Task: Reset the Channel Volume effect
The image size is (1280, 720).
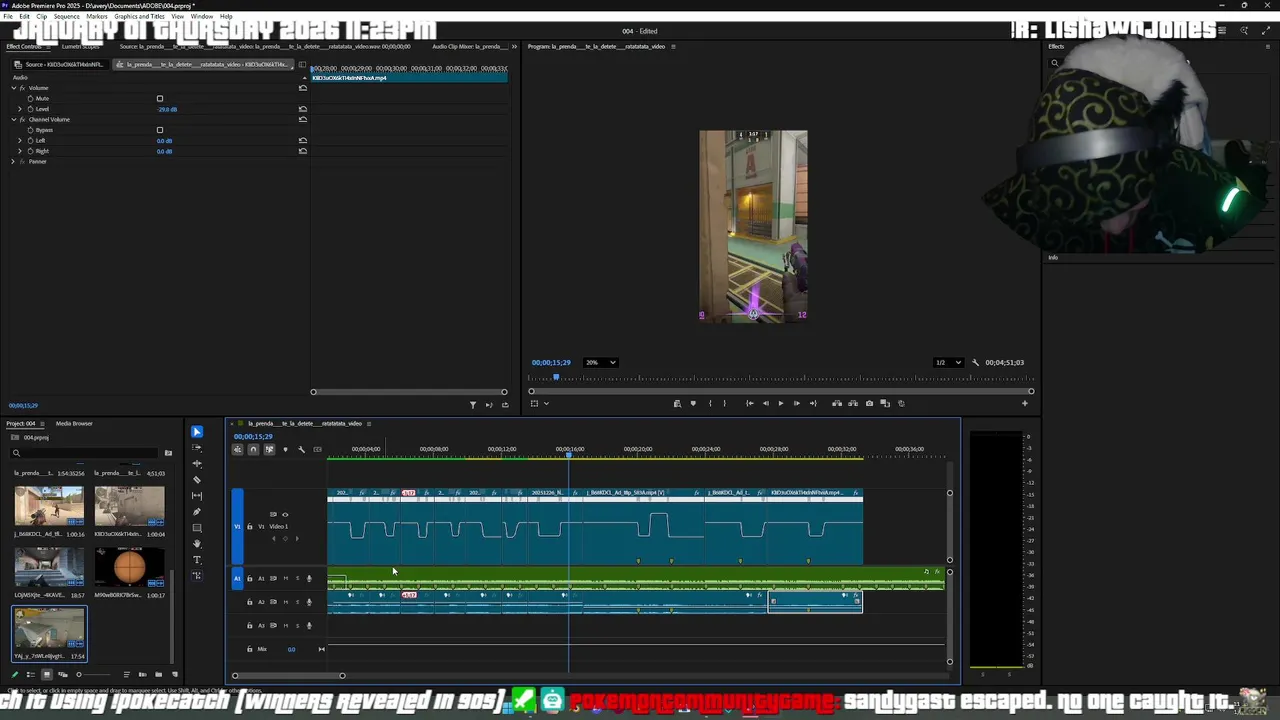Action: [303, 119]
